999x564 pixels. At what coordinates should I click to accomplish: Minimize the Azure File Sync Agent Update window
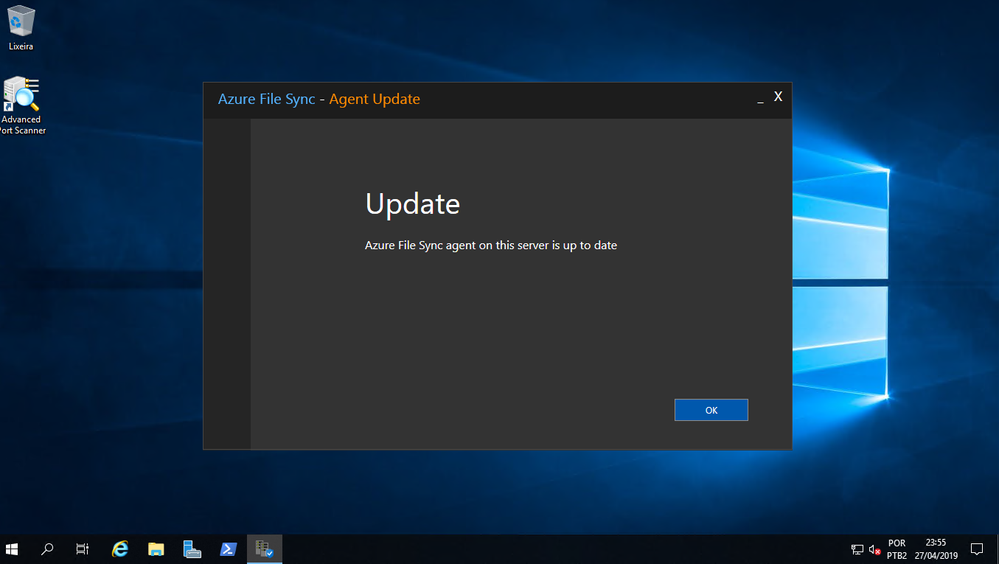pyautogui.click(x=760, y=101)
